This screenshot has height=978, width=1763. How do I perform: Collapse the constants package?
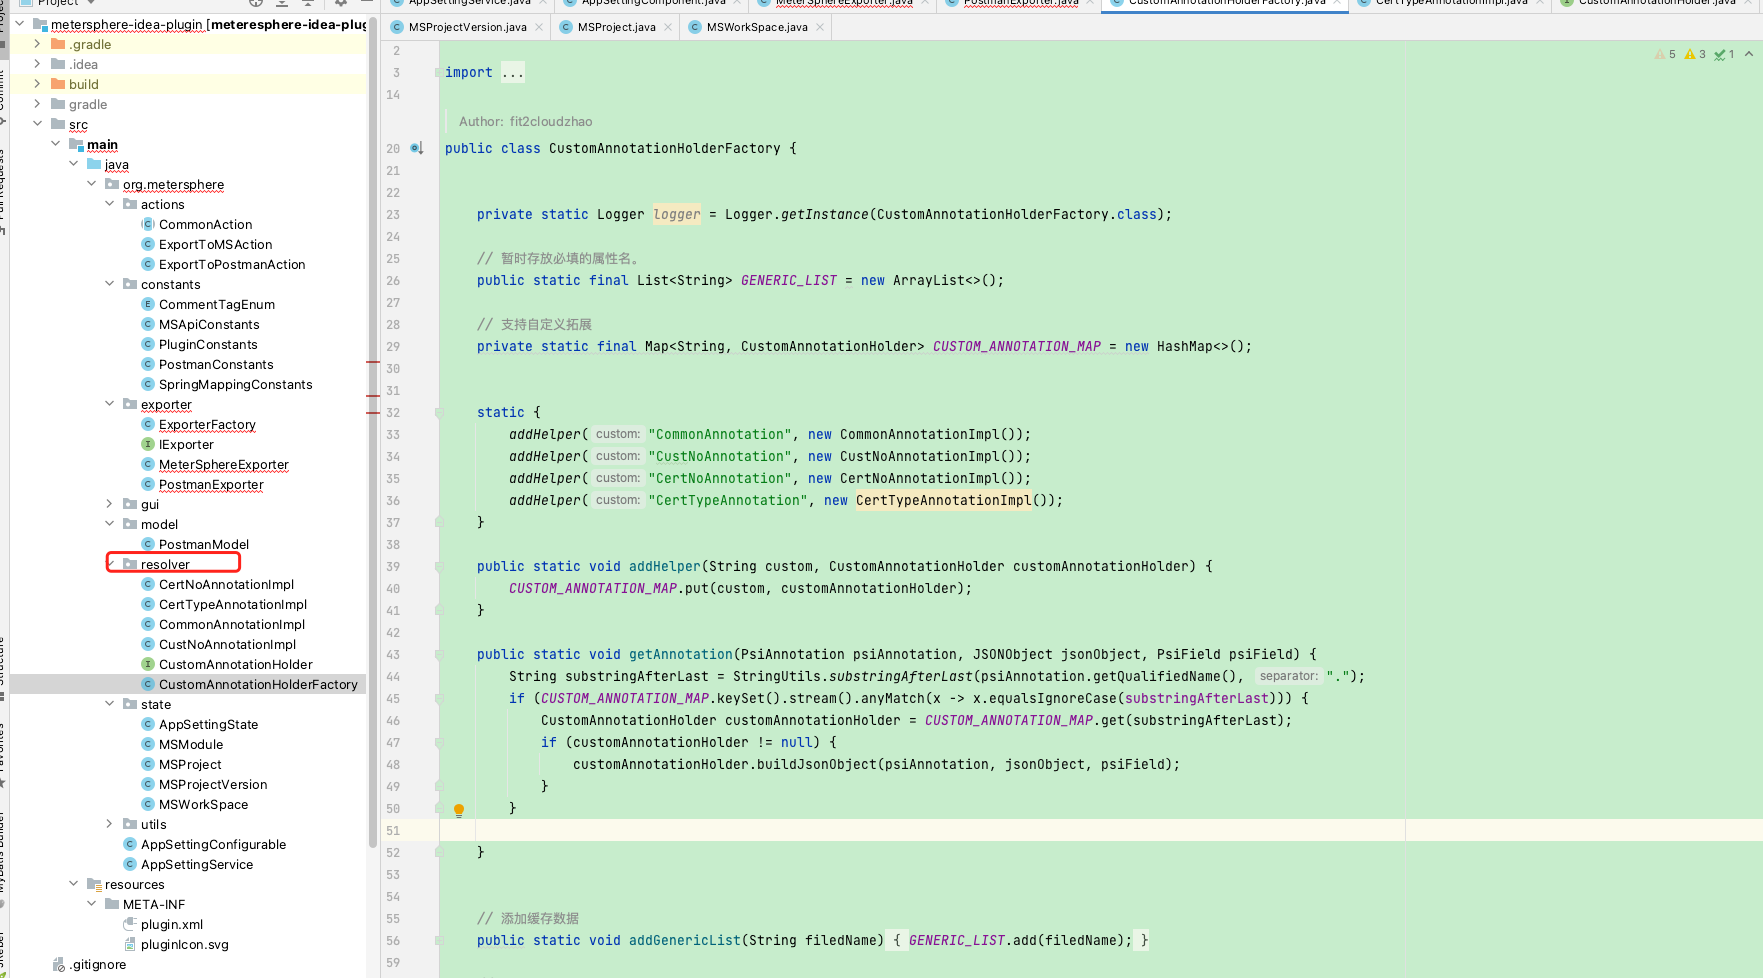109,284
